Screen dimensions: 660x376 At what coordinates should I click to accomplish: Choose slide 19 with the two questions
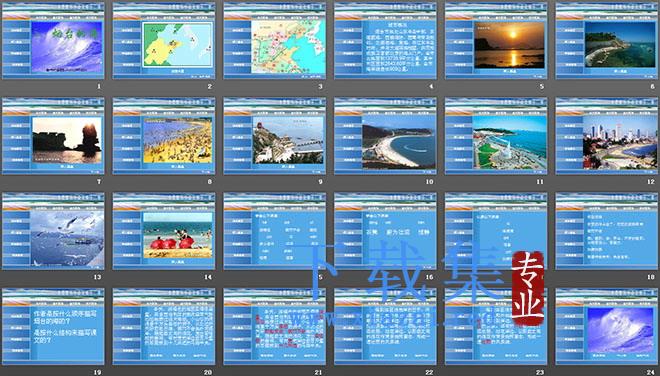53,327
